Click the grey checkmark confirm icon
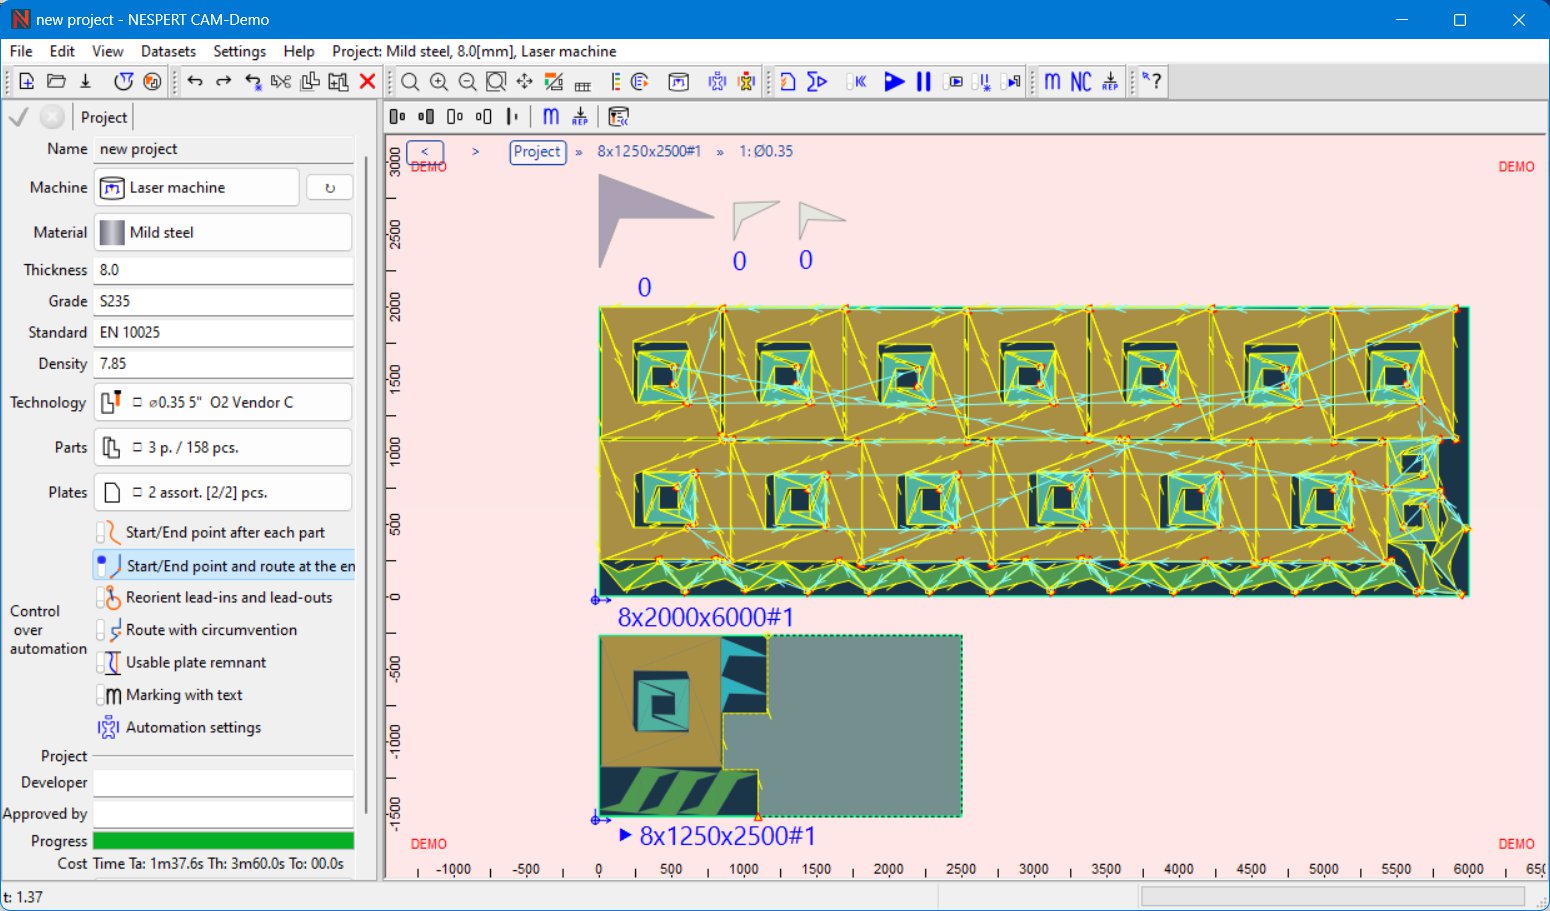 point(19,117)
